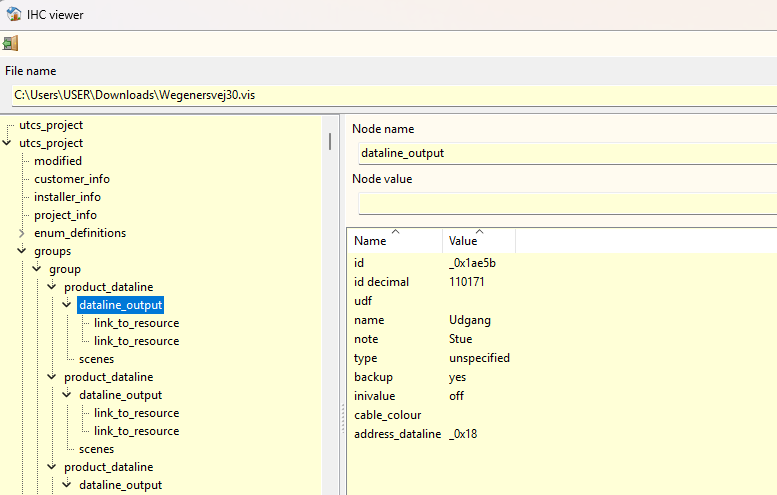Screen dimensions: 777x495
Task: Expand the enum_definitions node
Action: click(x=22, y=233)
